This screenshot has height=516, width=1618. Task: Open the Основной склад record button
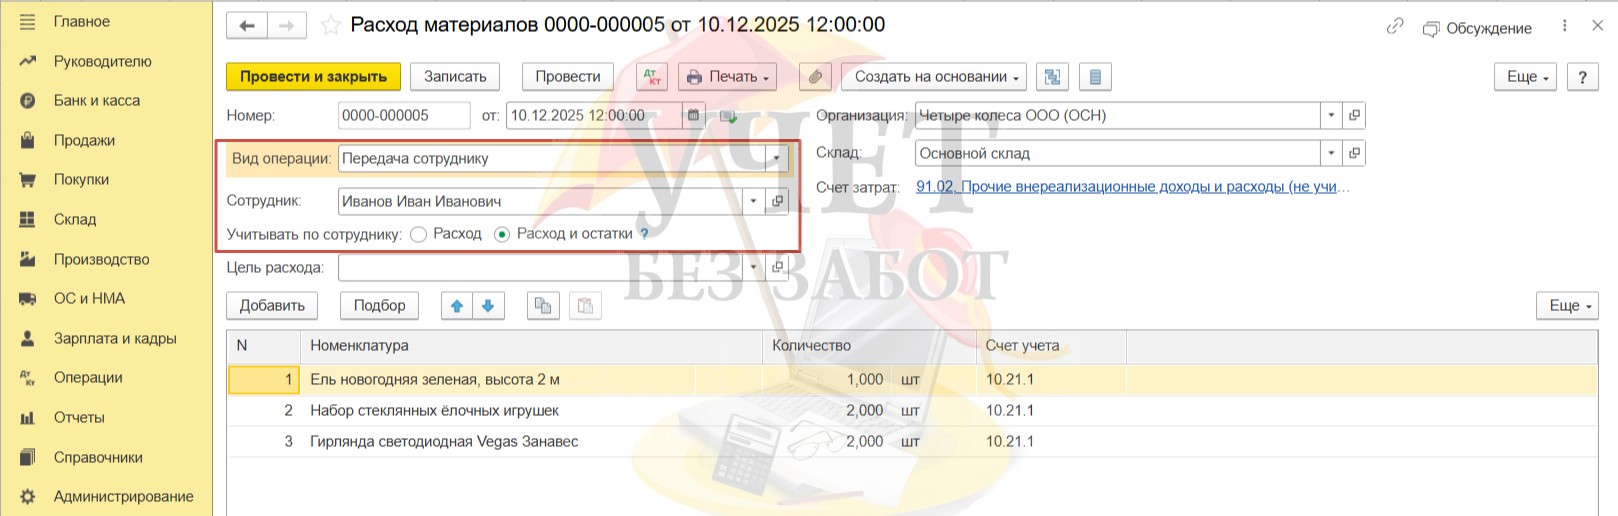1354,153
